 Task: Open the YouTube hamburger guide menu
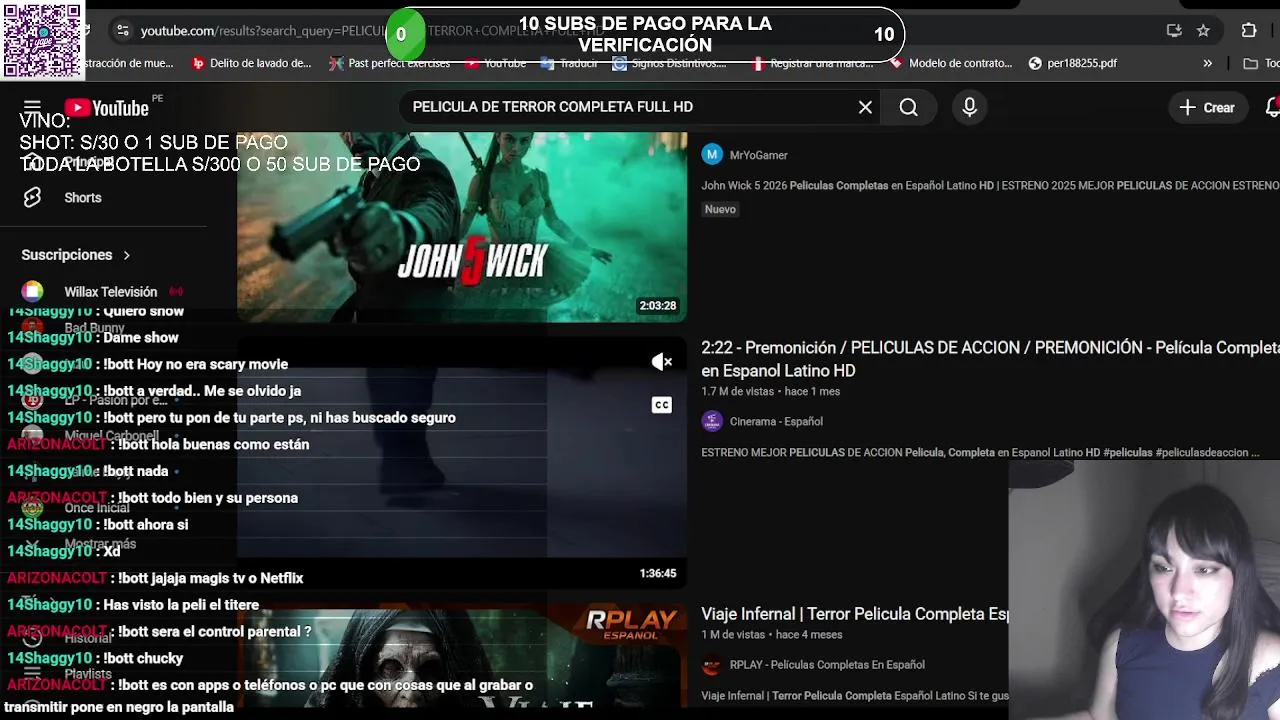pos(32,107)
